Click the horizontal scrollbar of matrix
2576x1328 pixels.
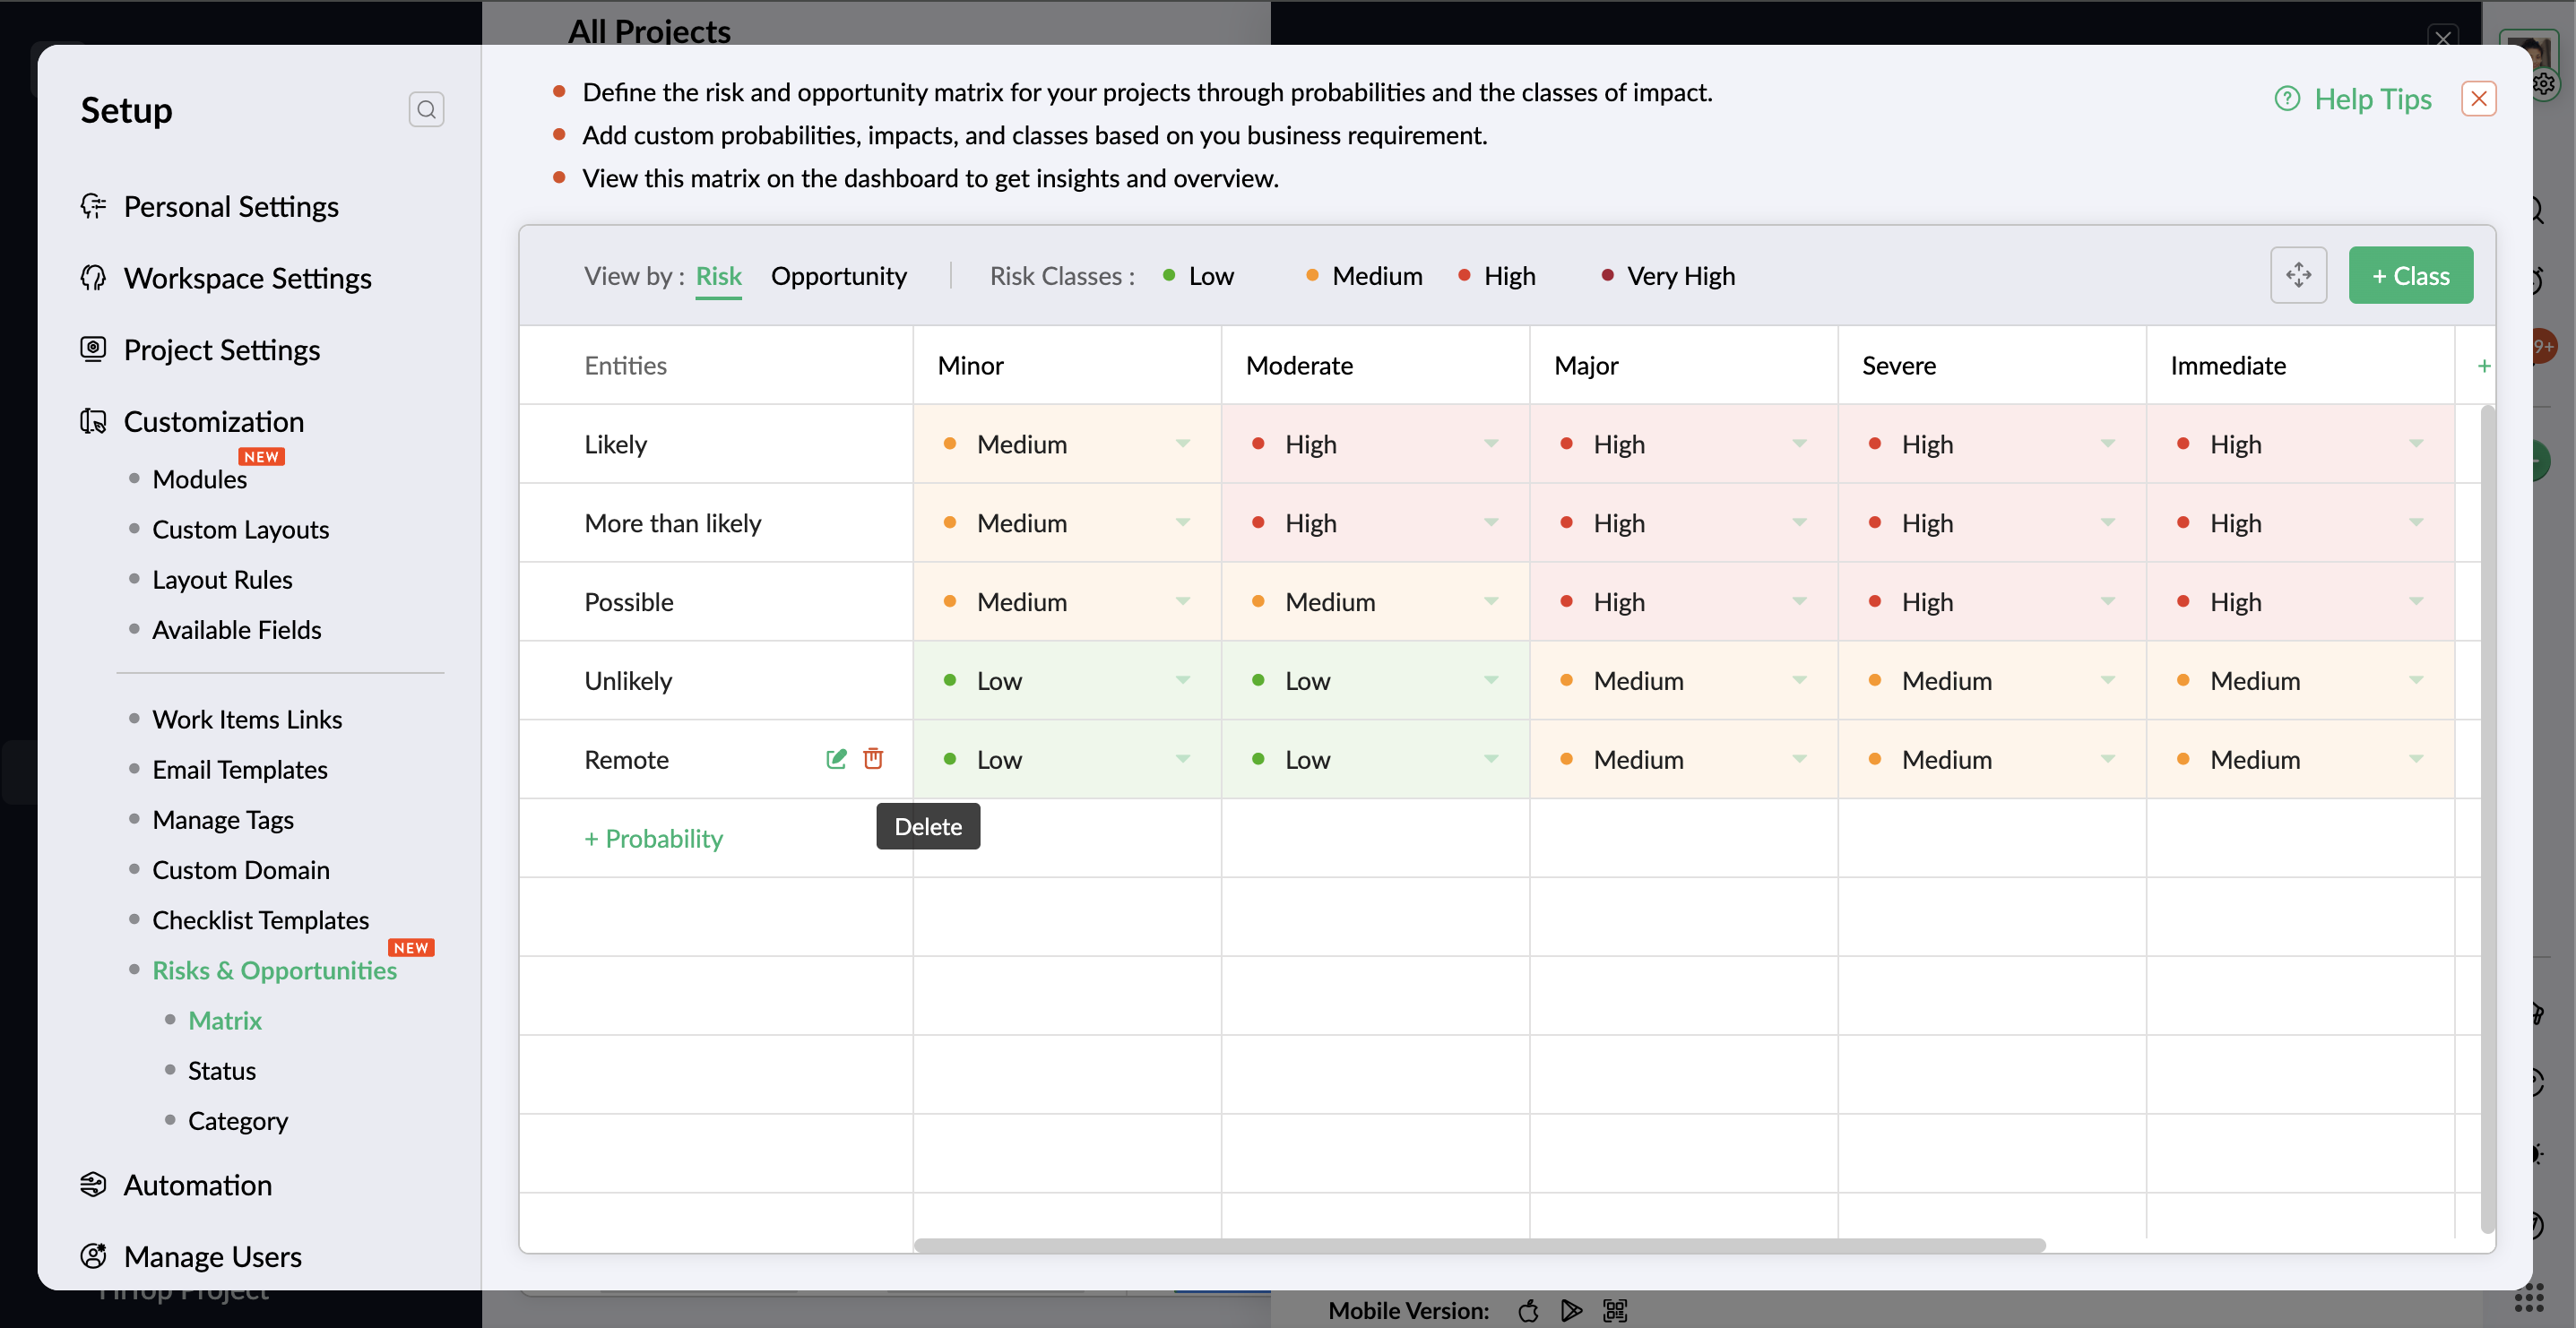coord(1478,1245)
